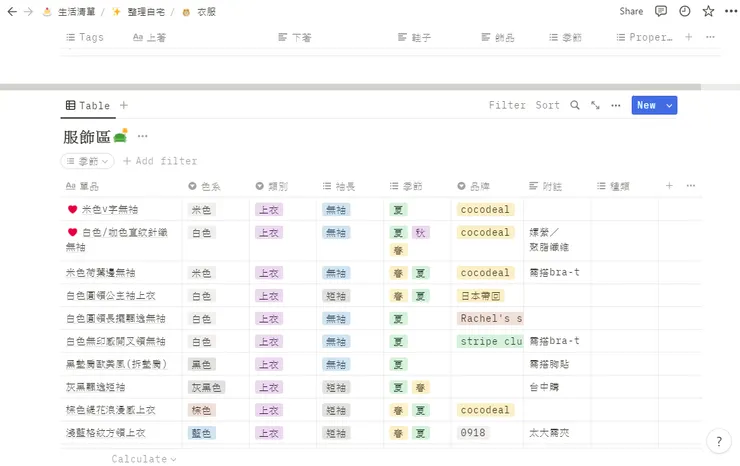
Task: Open the help question mark button
Action: point(719,441)
